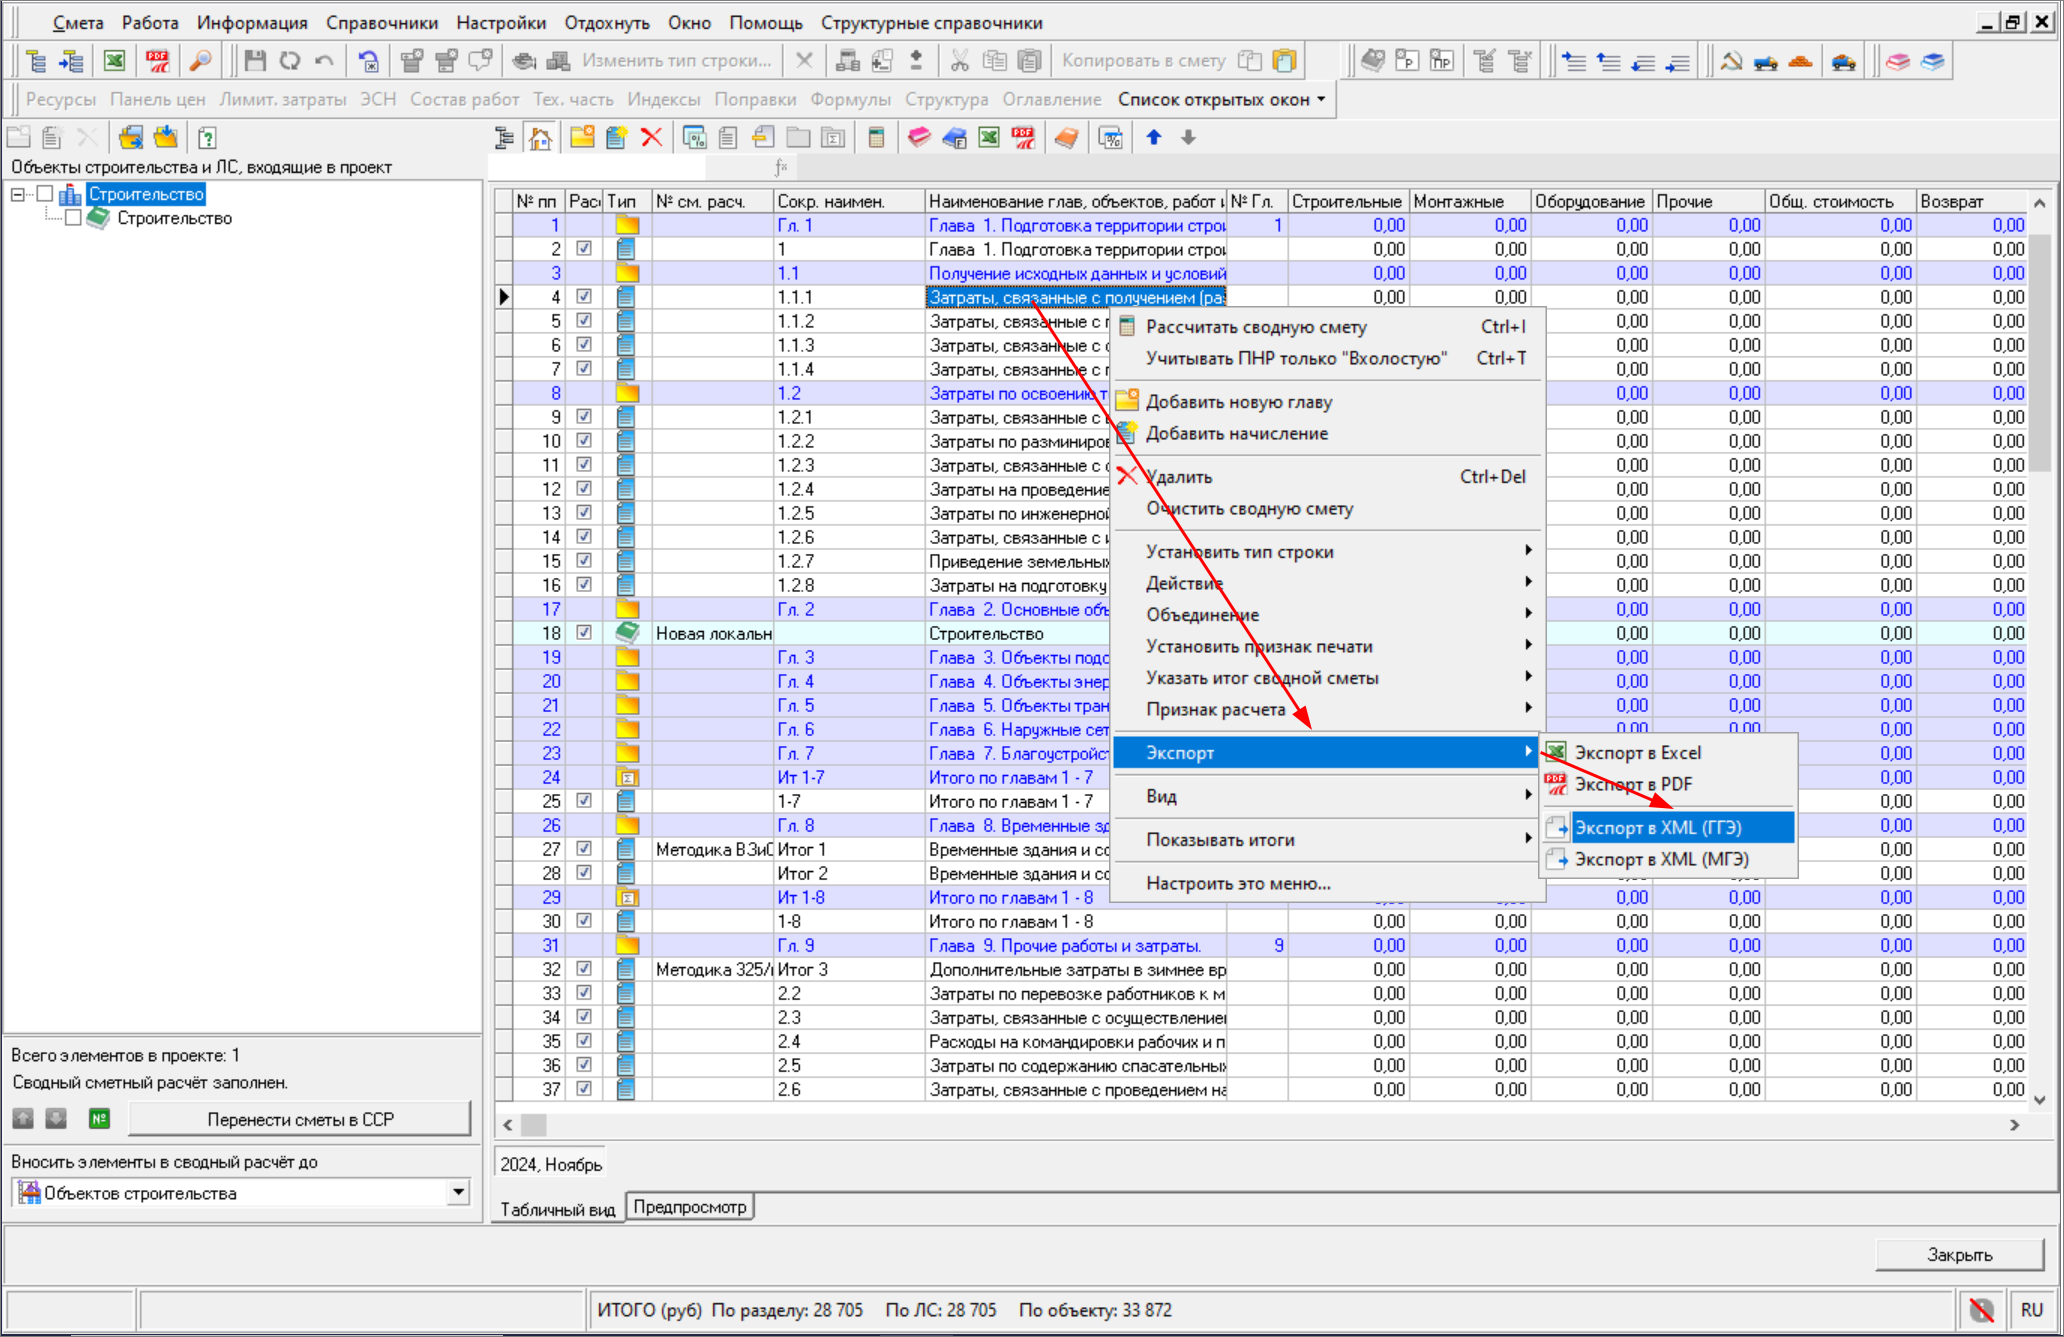Click the percent table icon near arrows

coord(1110,138)
